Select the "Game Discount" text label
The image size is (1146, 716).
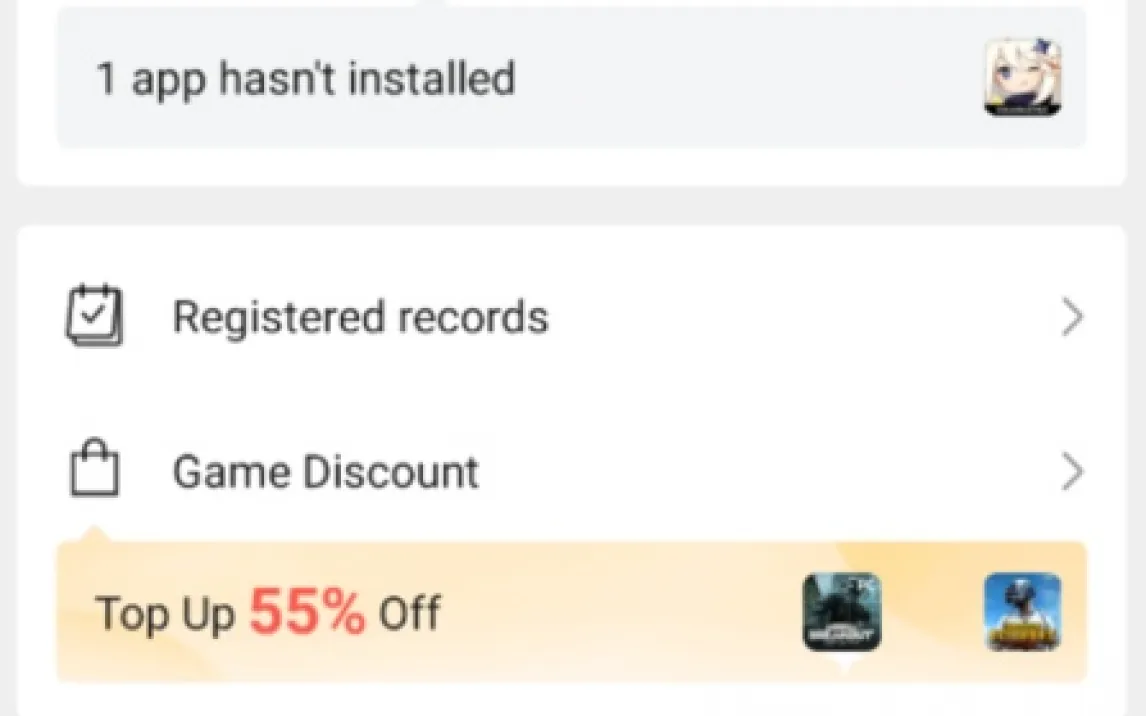pyautogui.click(x=325, y=472)
